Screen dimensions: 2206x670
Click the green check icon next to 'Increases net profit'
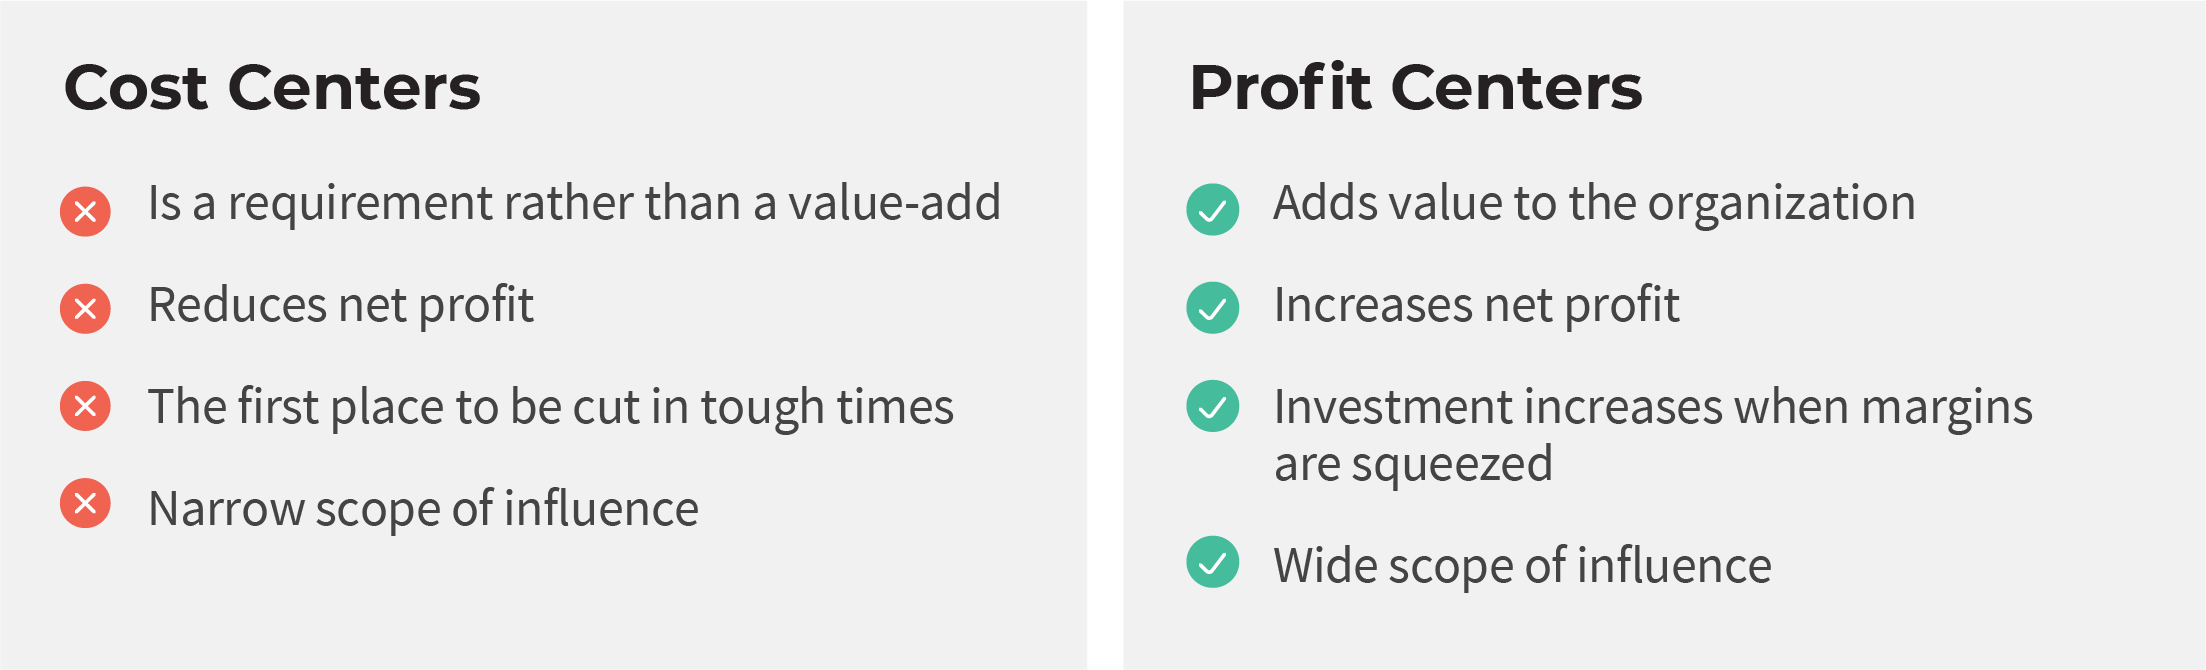coord(1212,308)
